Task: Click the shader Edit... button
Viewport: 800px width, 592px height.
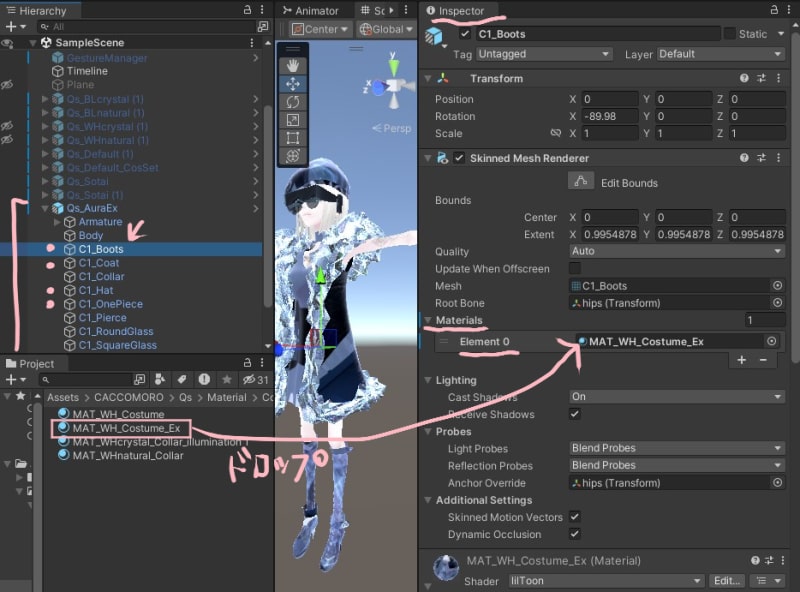Action: pyautogui.click(x=727, y=581)
